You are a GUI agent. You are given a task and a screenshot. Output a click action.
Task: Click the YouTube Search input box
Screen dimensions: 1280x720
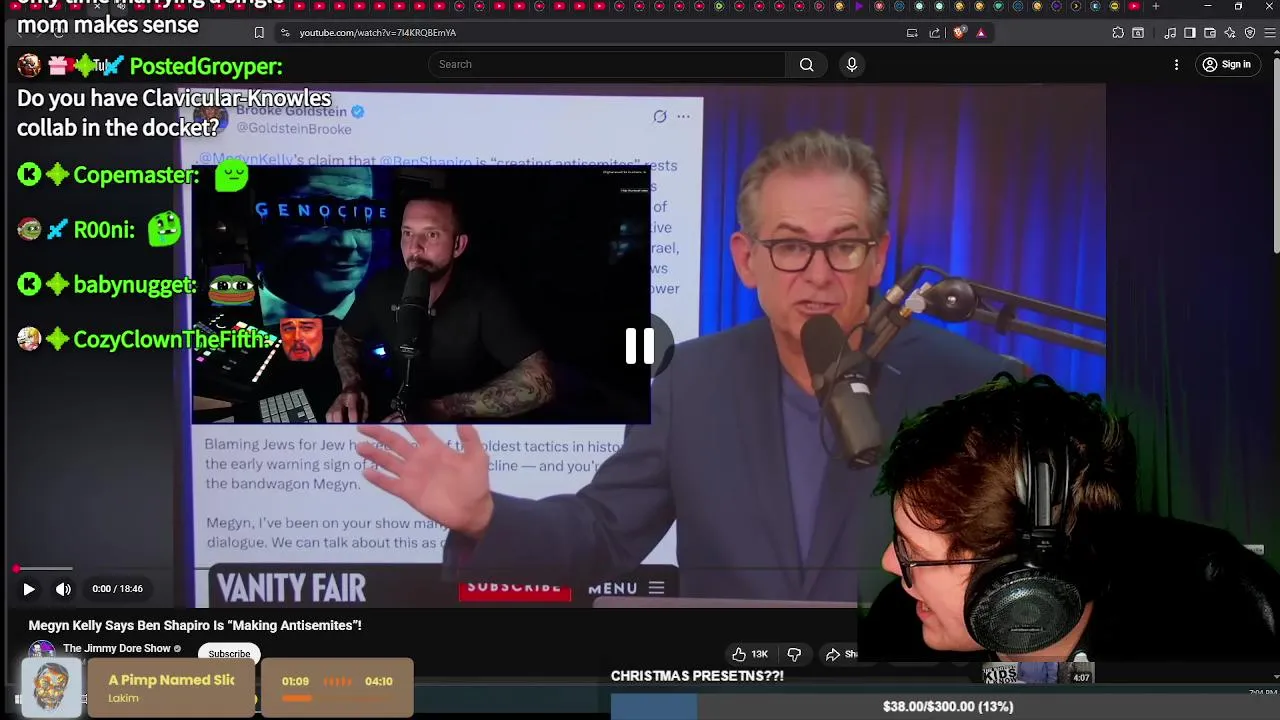[x=607, y=64]
